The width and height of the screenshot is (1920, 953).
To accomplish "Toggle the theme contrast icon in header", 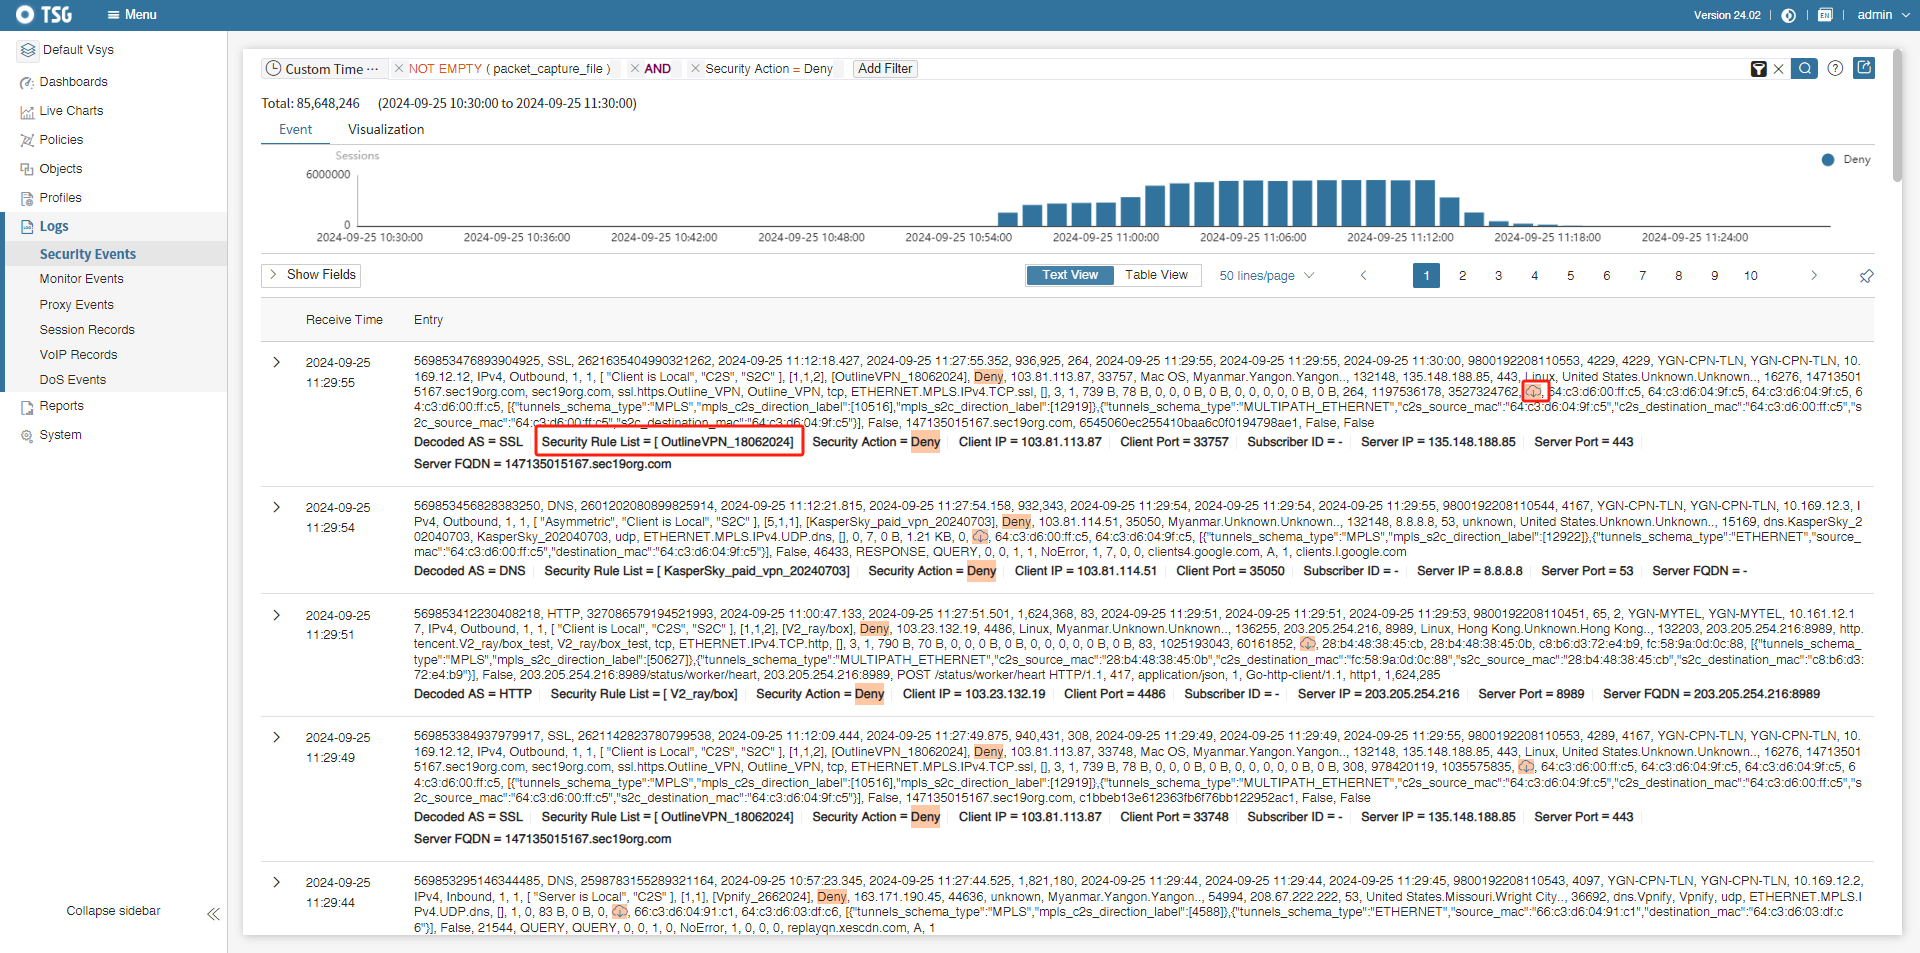I will coord(1789,15).
